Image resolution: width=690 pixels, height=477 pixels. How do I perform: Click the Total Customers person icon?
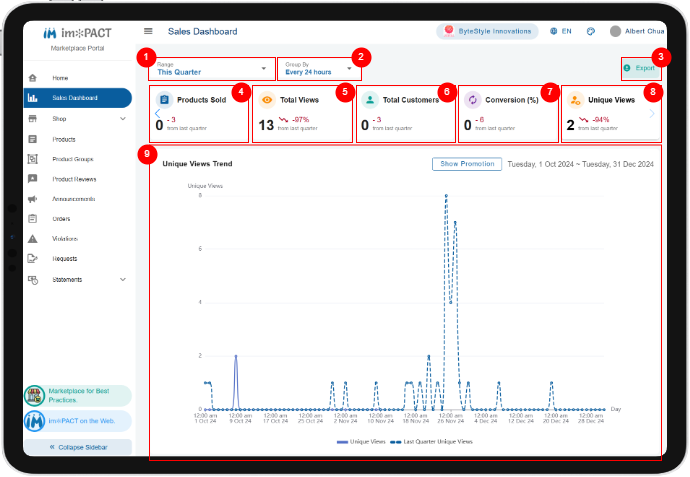(370, 100)
